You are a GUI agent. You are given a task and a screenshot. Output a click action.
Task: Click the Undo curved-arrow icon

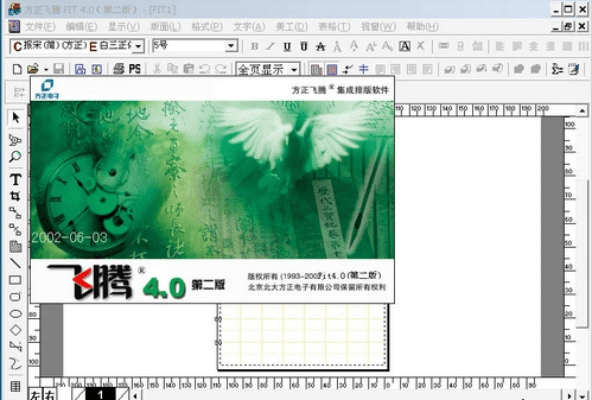coord(204,69)
